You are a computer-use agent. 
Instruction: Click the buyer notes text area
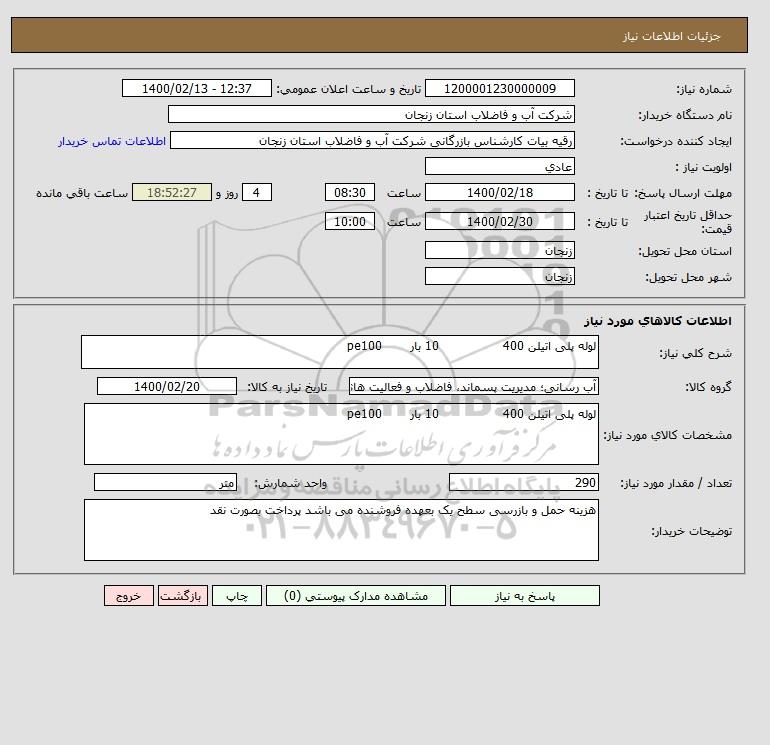pyautogui.click(x=341, y=530)
